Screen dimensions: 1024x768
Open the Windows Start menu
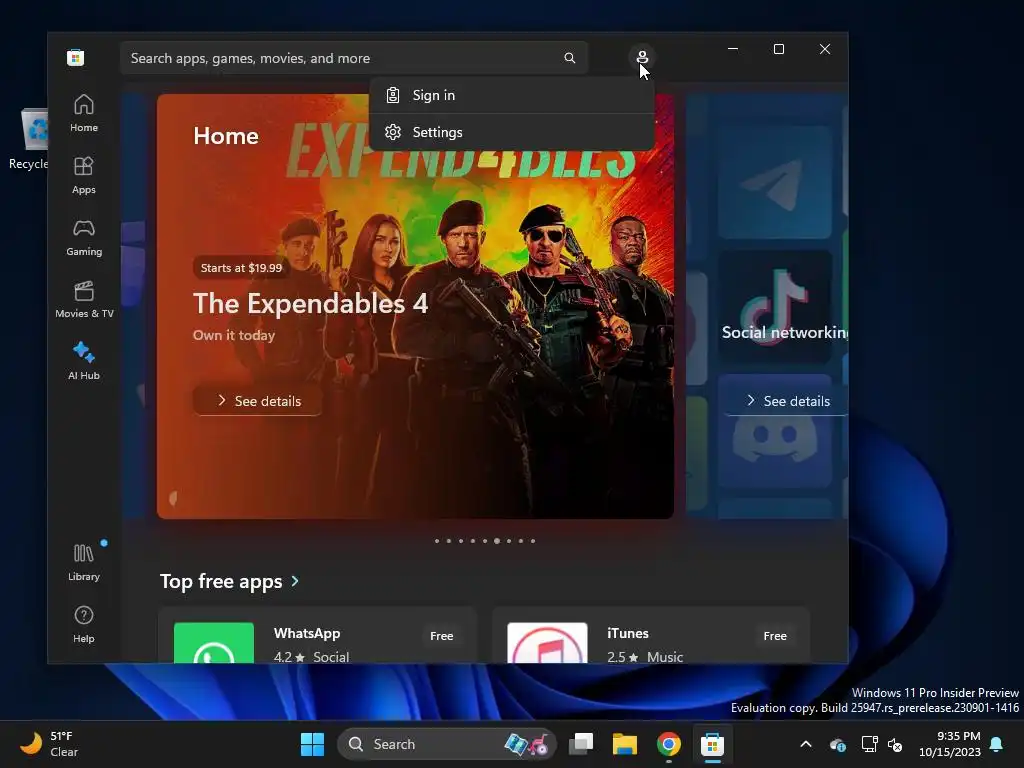(312, 744)
